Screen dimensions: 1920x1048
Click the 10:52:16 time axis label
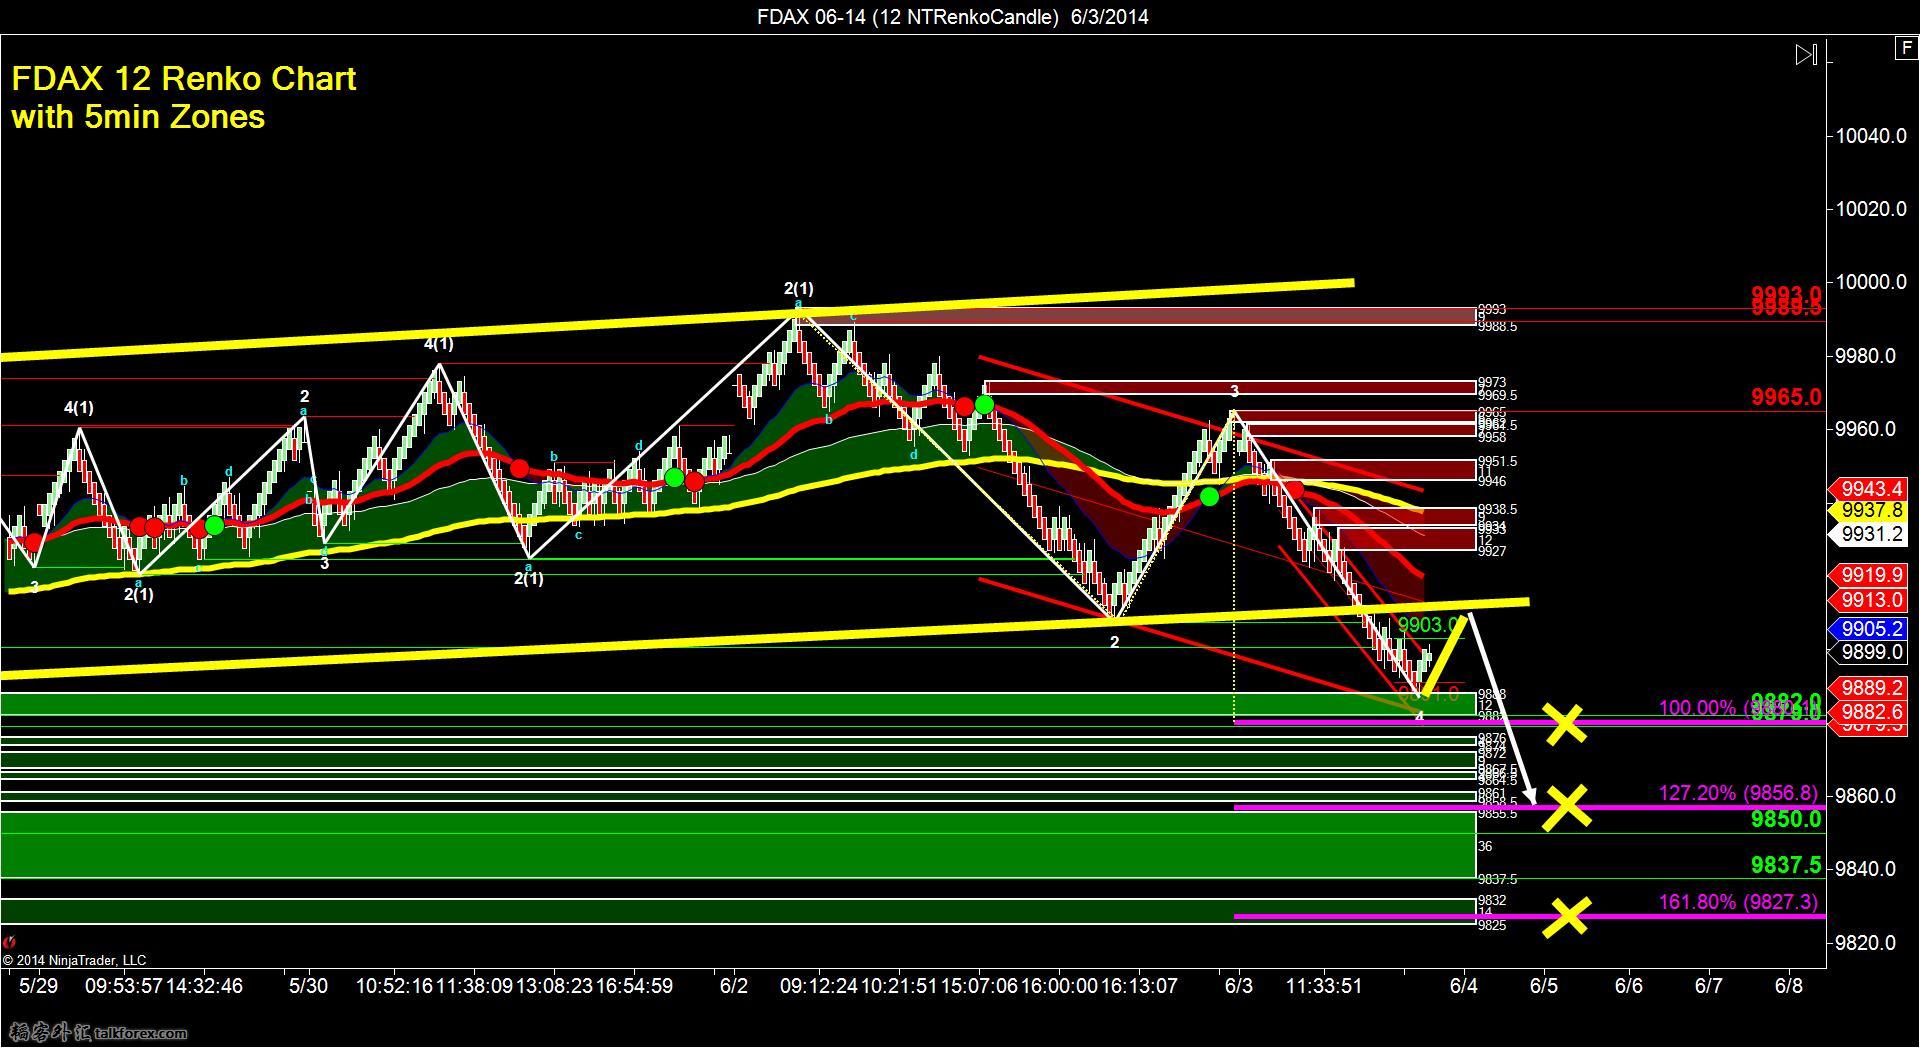coord(394,986)
